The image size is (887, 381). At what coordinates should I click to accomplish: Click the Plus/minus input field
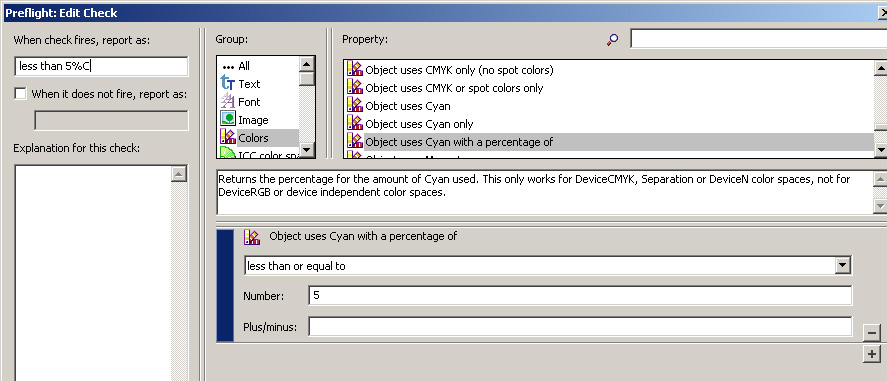[580, 326]
